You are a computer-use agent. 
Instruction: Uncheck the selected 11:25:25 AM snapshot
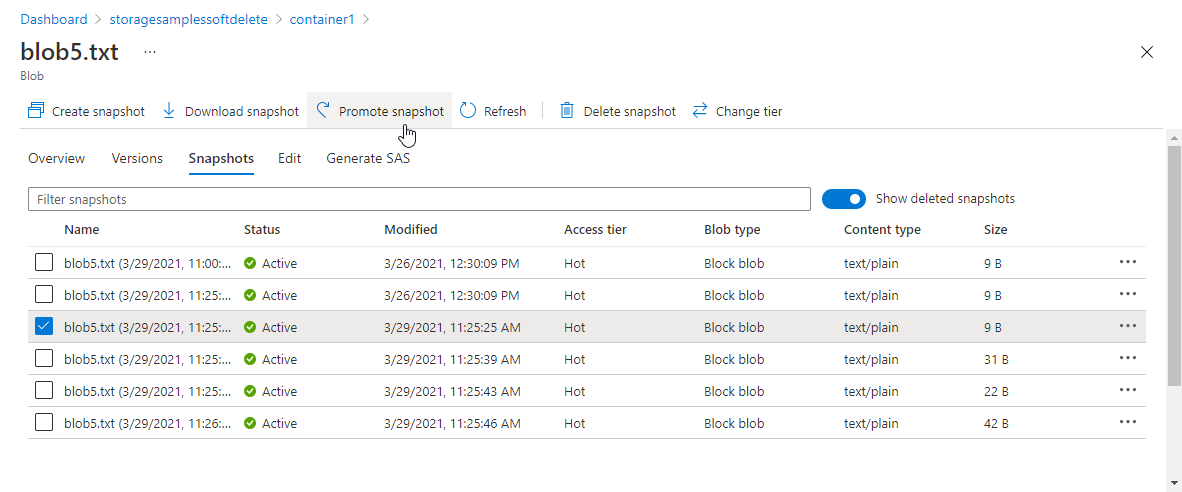(44, 327)
